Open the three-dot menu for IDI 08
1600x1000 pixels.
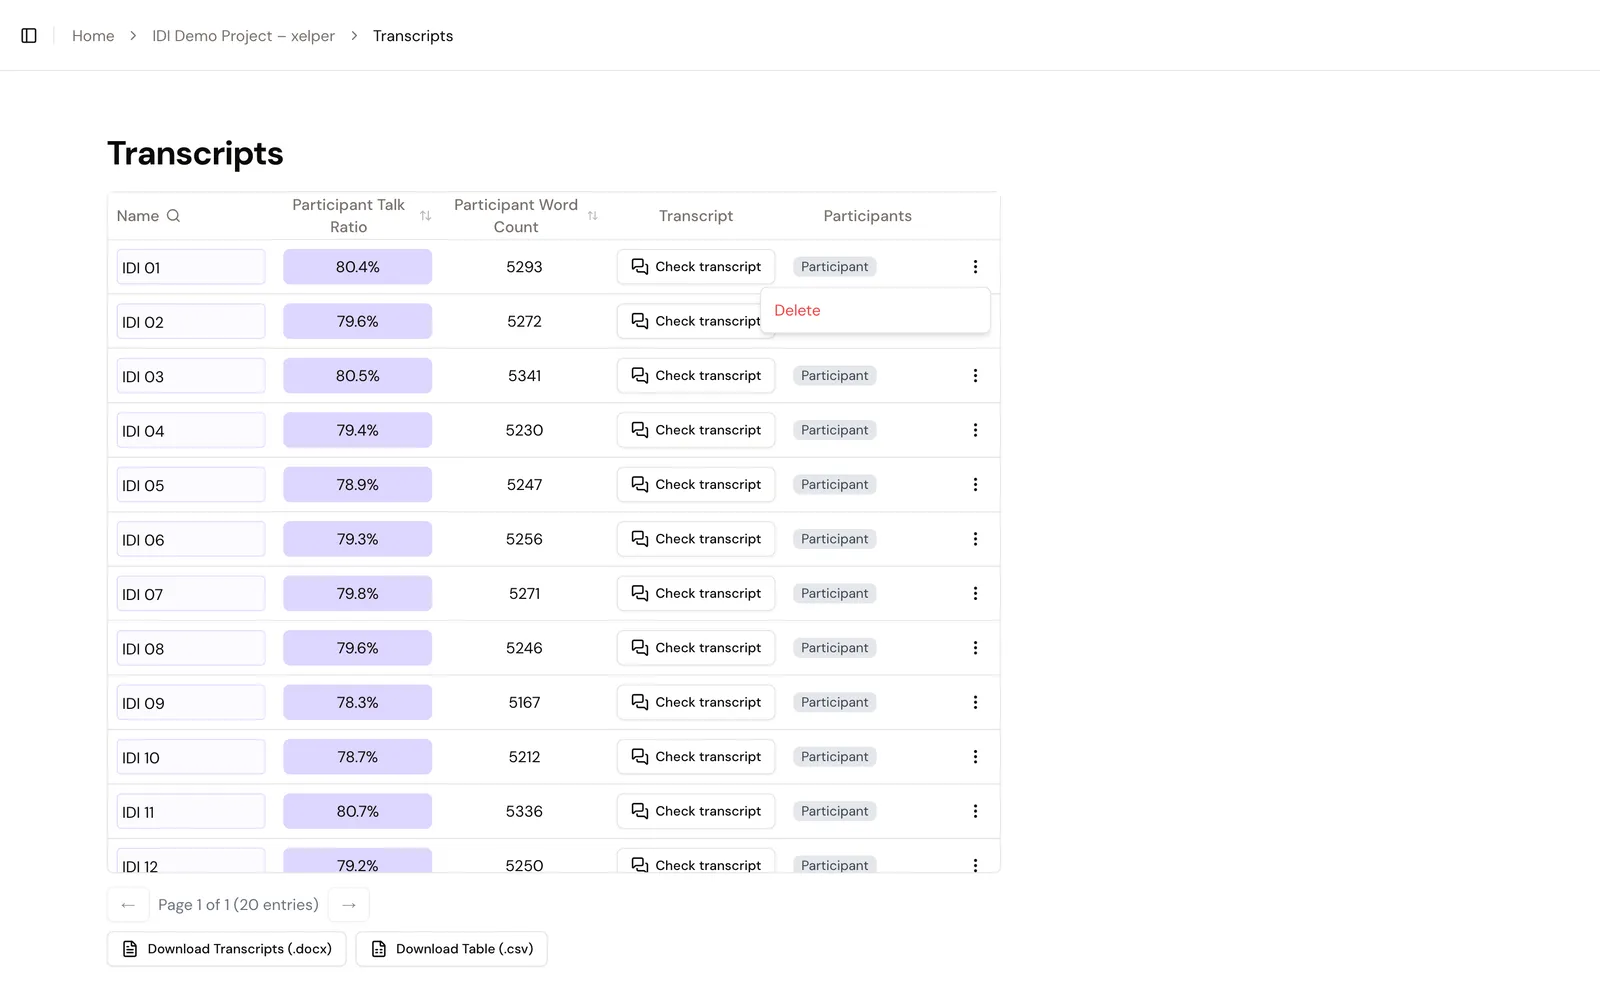click(x=975, y=648)
